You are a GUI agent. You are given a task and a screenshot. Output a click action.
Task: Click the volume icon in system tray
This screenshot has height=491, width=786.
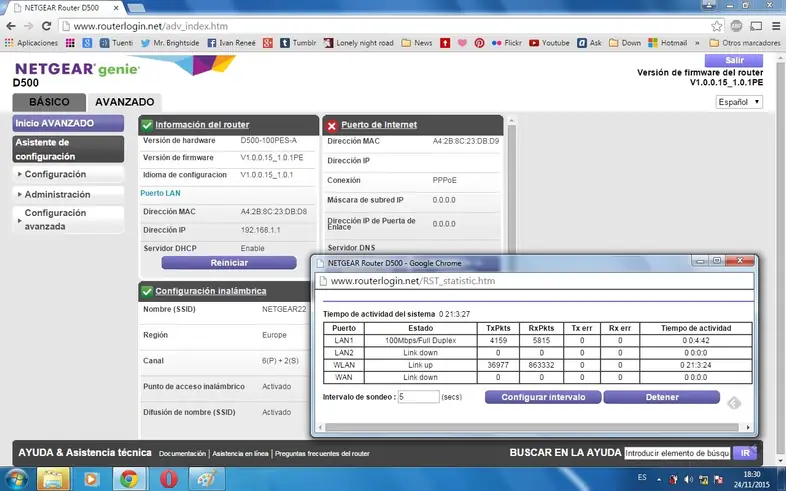(x=688, y=479)
